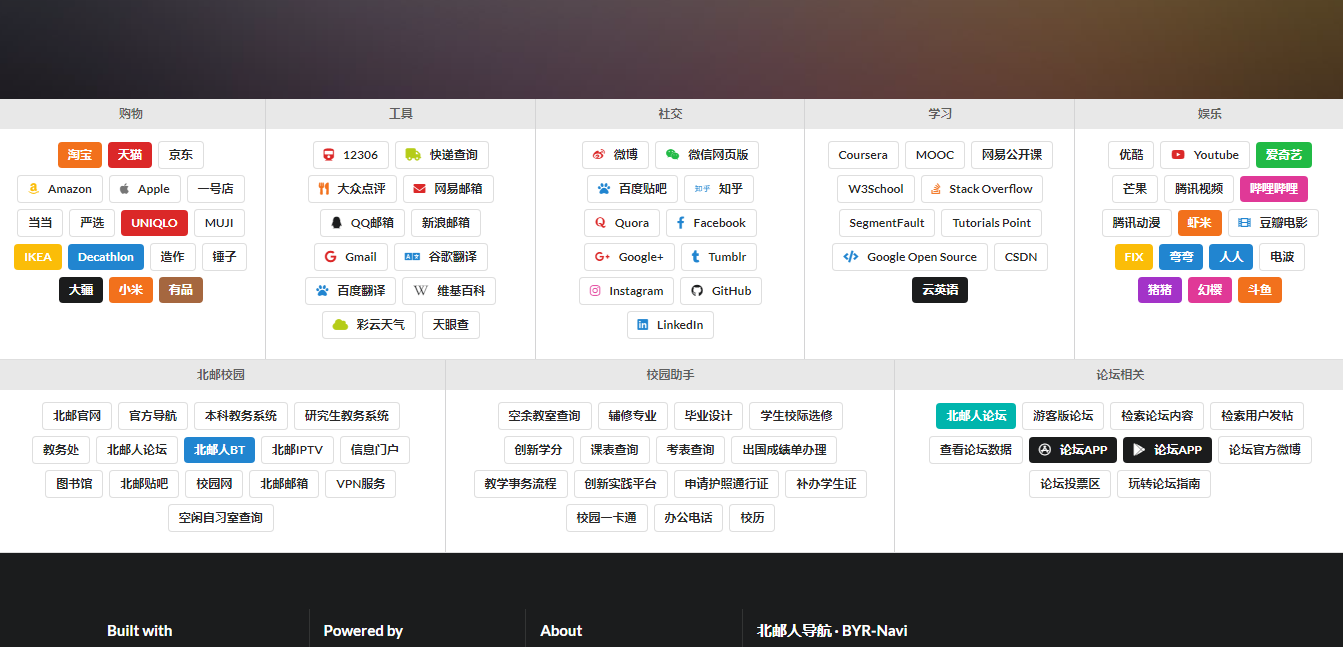Viewport: 1343px width, 647px height.
Task: Open 北邮人BT button
Action: click(220, 450)
